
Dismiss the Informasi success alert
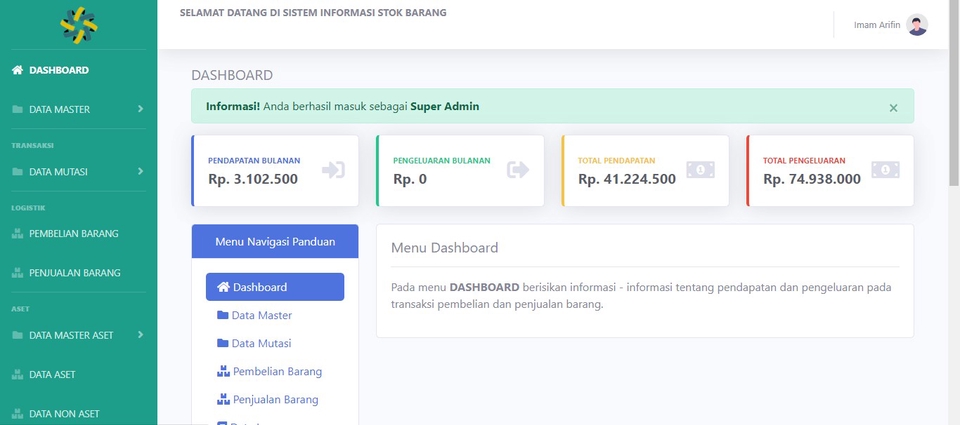pos(893,107)
